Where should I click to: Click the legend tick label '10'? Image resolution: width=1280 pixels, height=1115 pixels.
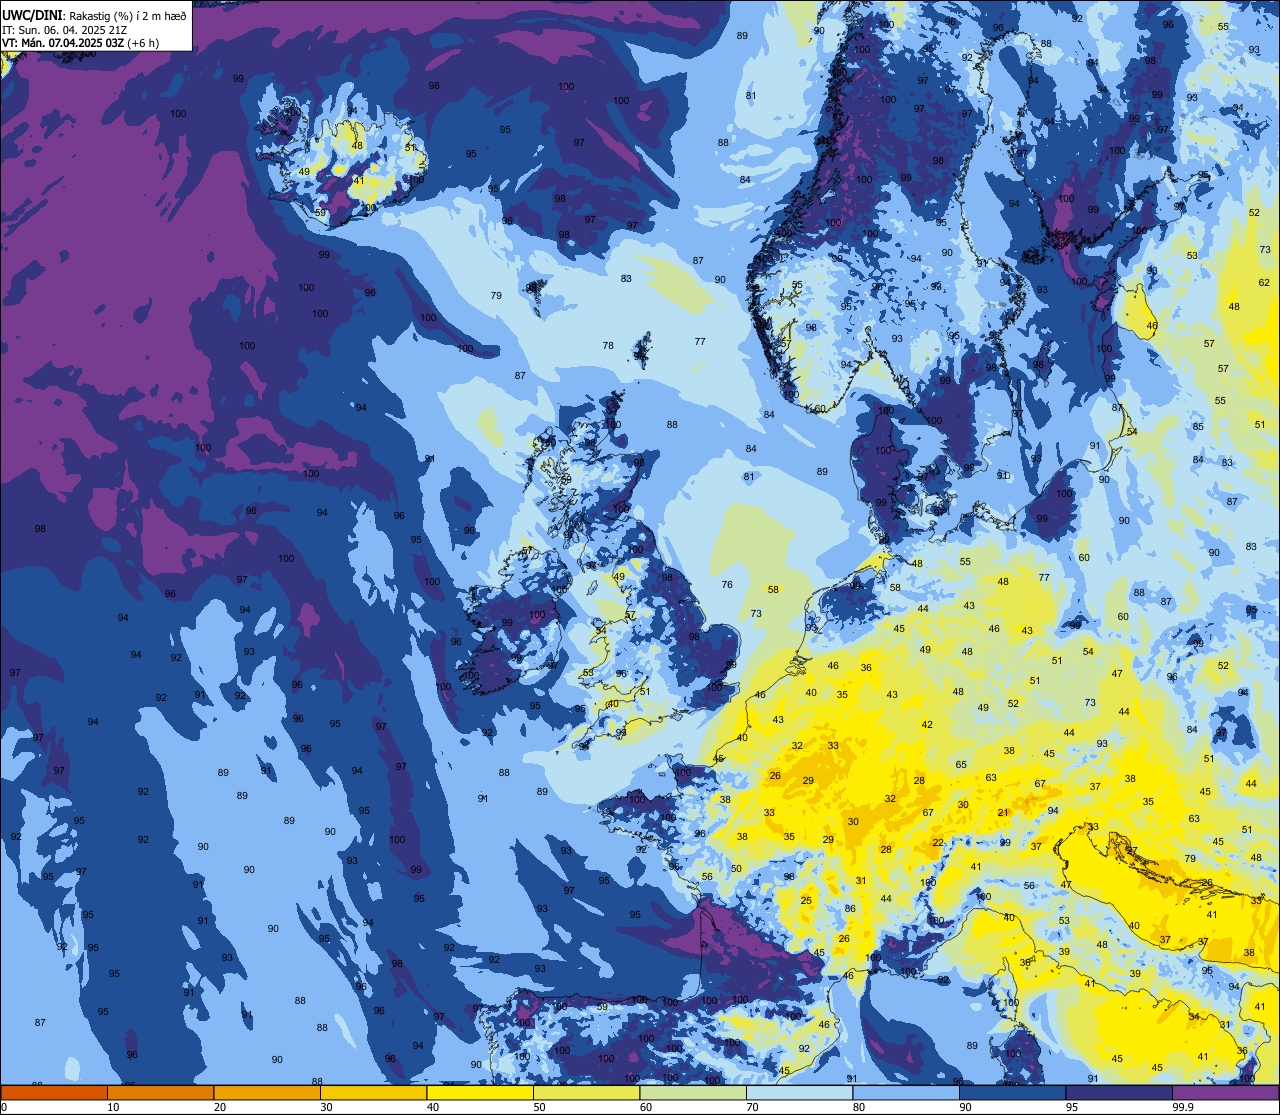coord(114,1106)
